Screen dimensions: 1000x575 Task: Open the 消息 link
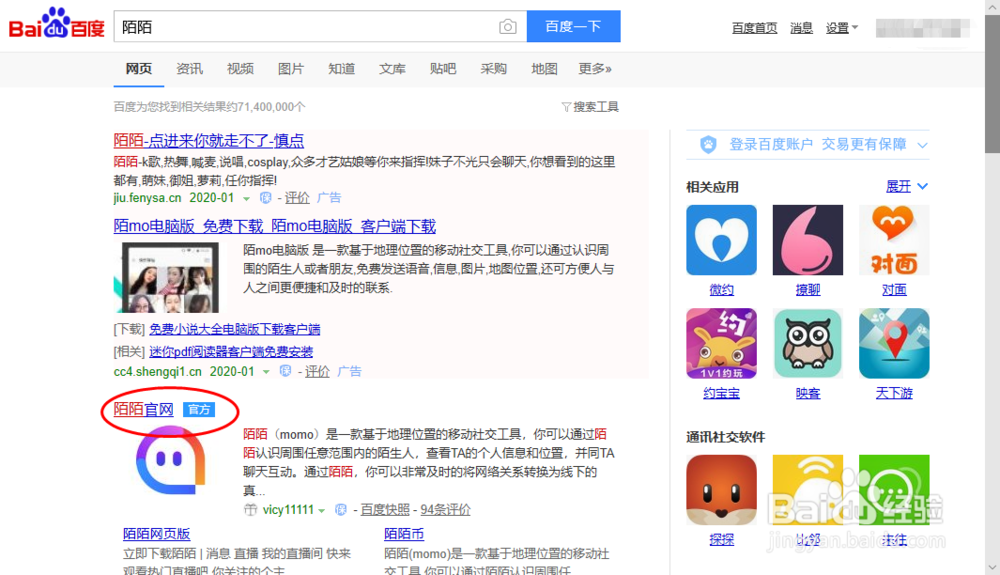tap(801, 27)
